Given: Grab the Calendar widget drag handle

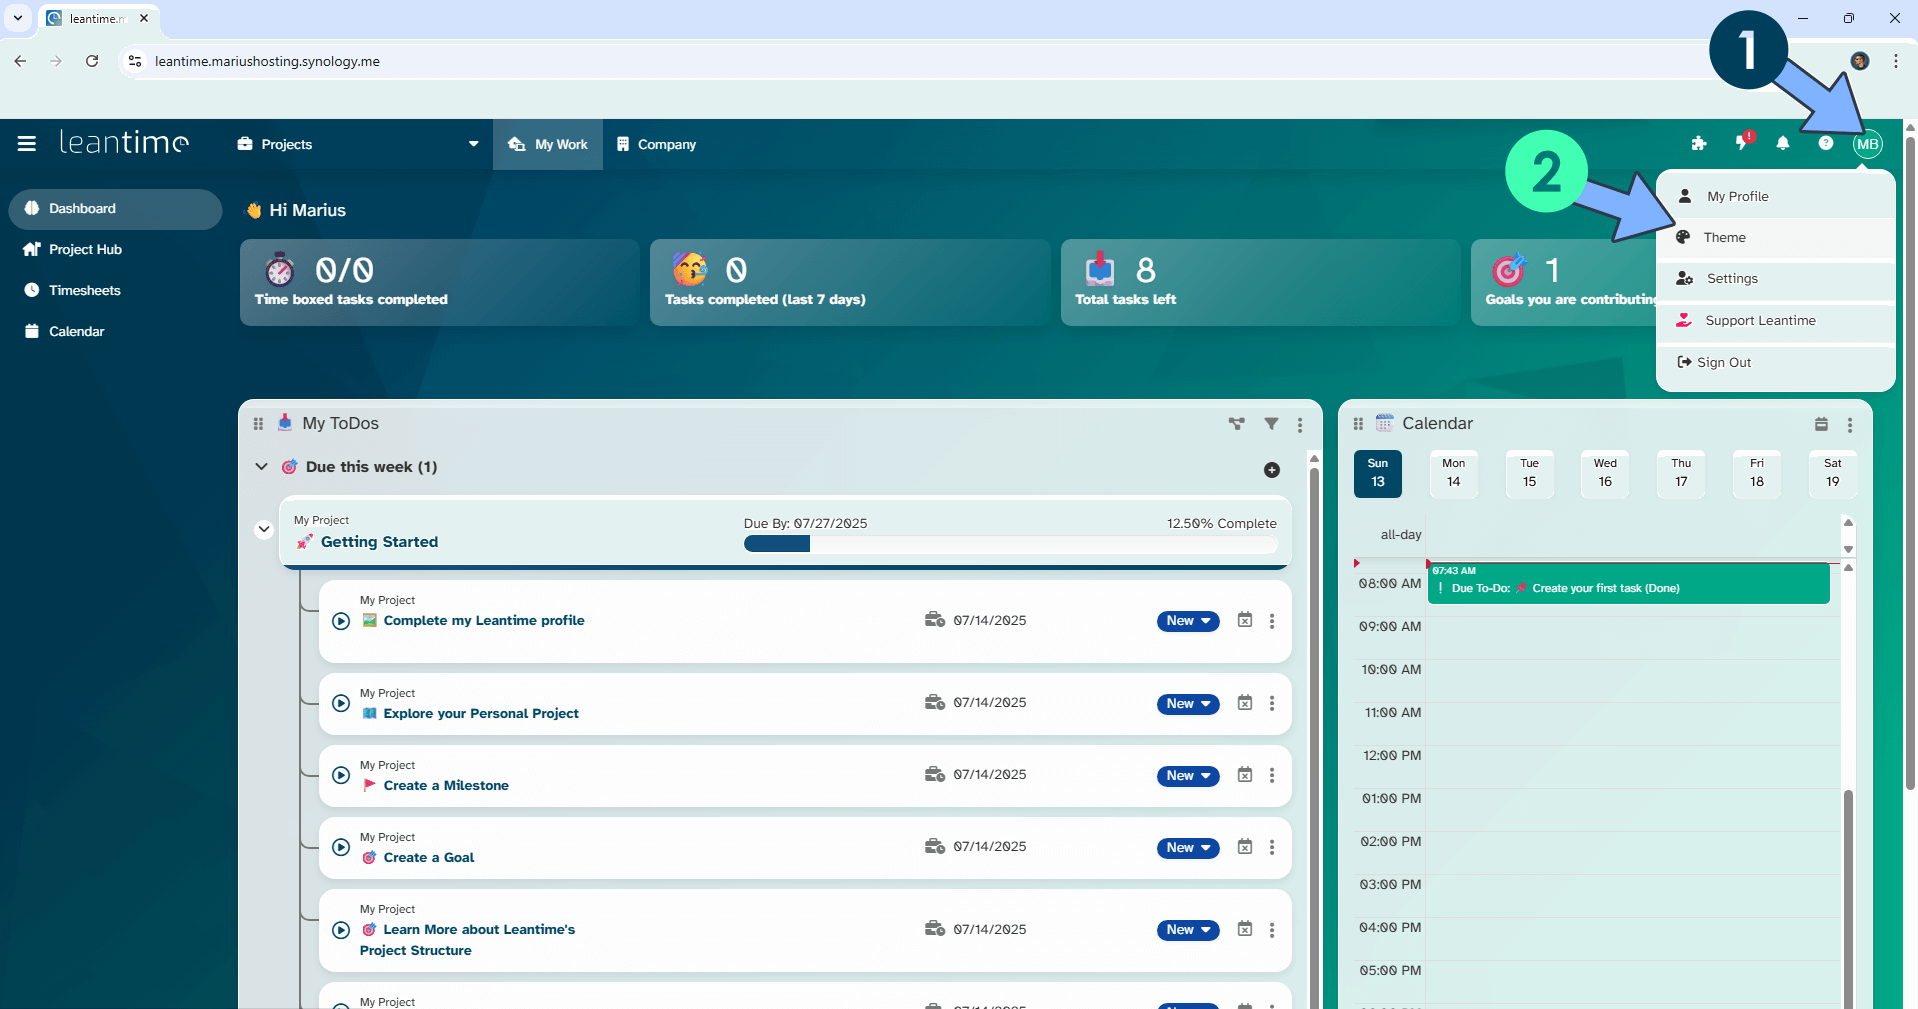Looking at the screenshot, I should [1358, 424].
